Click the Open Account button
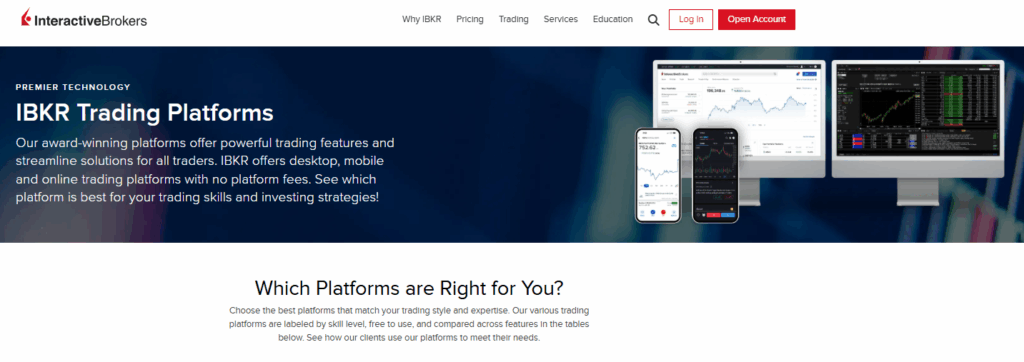1024x362 pixels. [756, 20]
